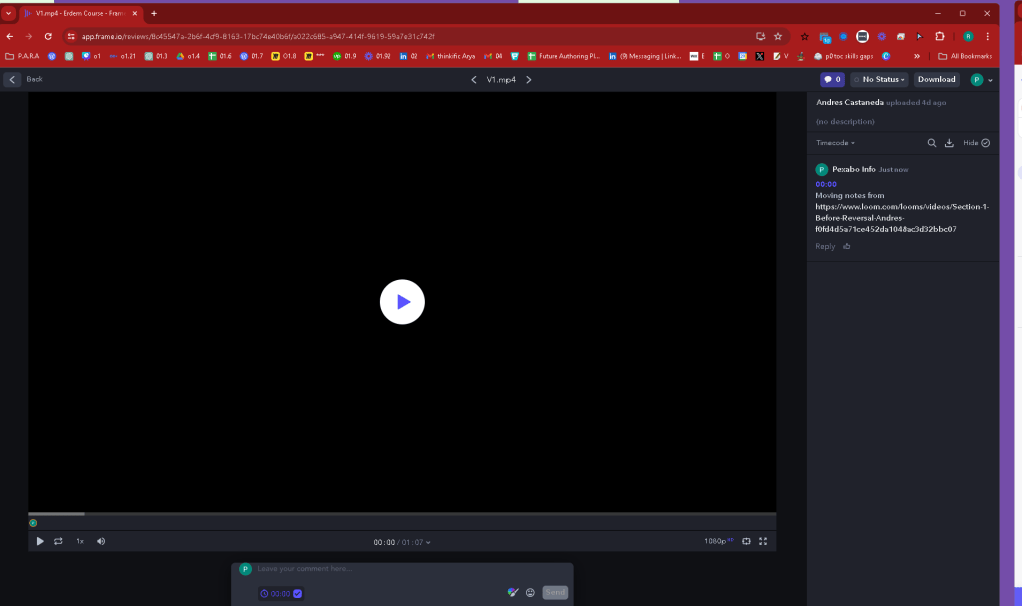
Task: Go to the next file arrow beside V1.mp4
Action: [529, 79]
